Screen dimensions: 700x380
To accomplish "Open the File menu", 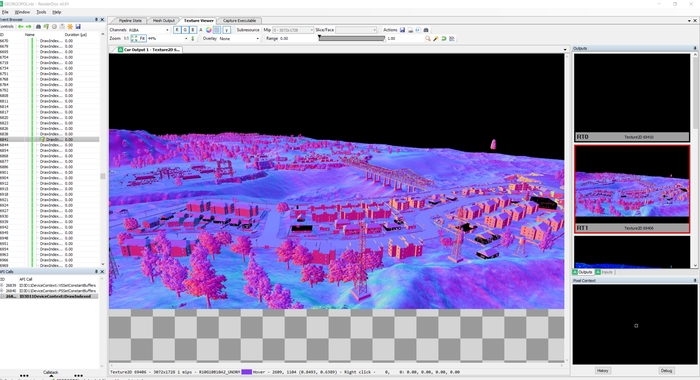I will 5,12.
